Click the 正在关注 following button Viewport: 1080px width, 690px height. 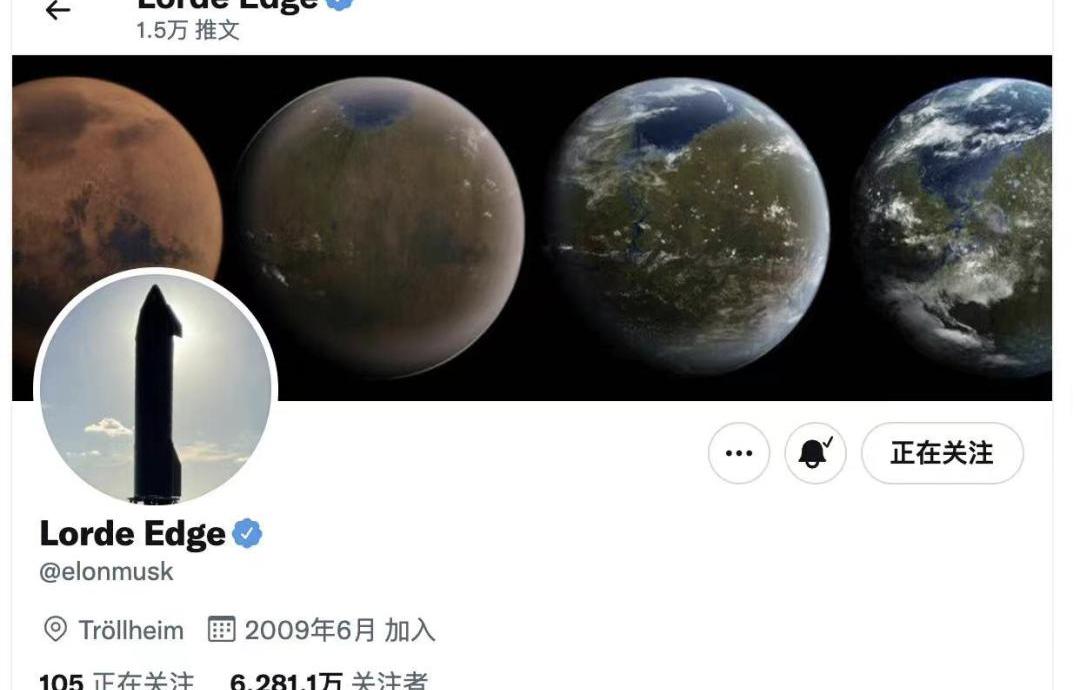[x=942, y=453]
